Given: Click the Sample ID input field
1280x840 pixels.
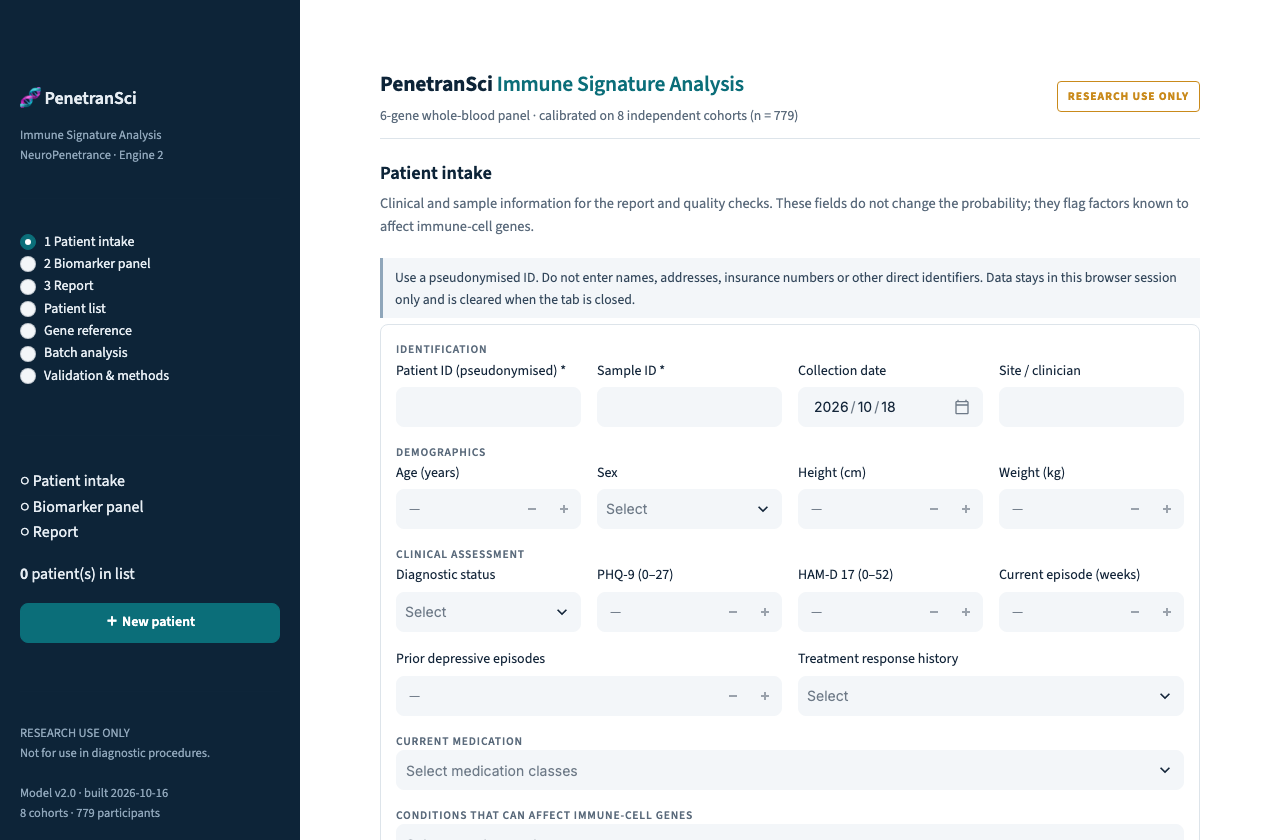Looking at the screenshot, I should pyautogui.click(x=689, y=407).
